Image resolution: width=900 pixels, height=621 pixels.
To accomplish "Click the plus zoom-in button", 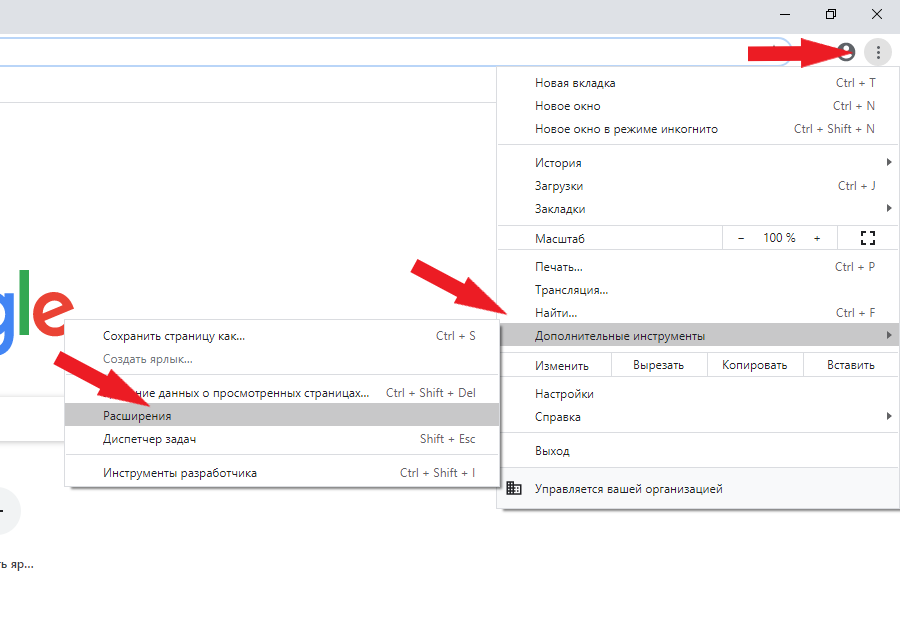I will pos(816,238).
